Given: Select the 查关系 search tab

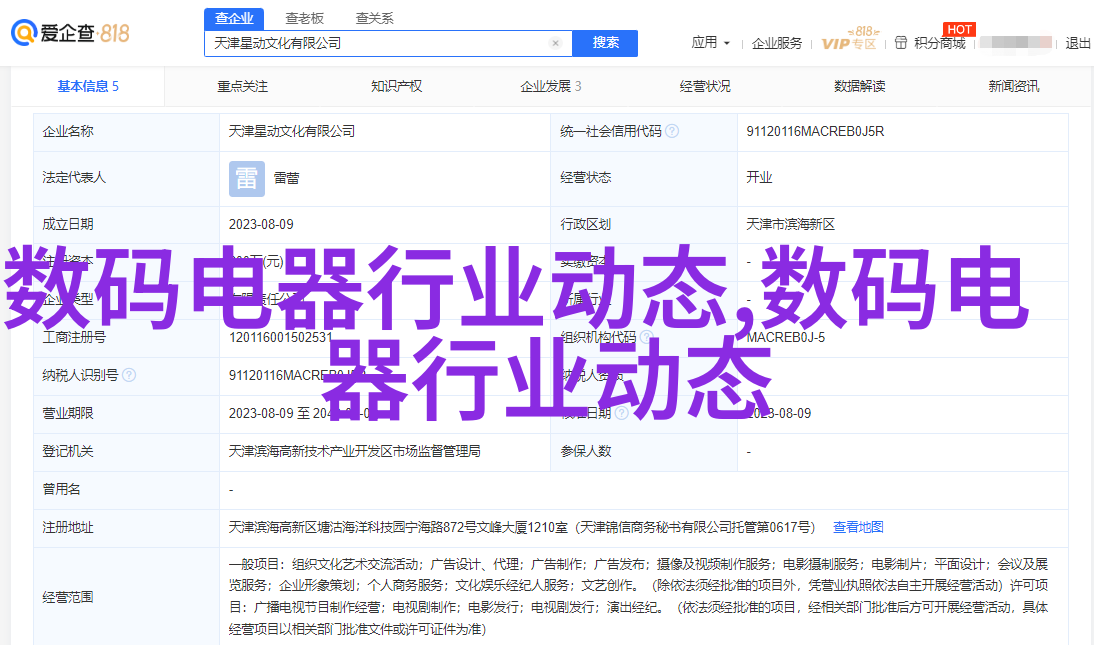Looking at the screenshot, I should [x=375, y=18].
